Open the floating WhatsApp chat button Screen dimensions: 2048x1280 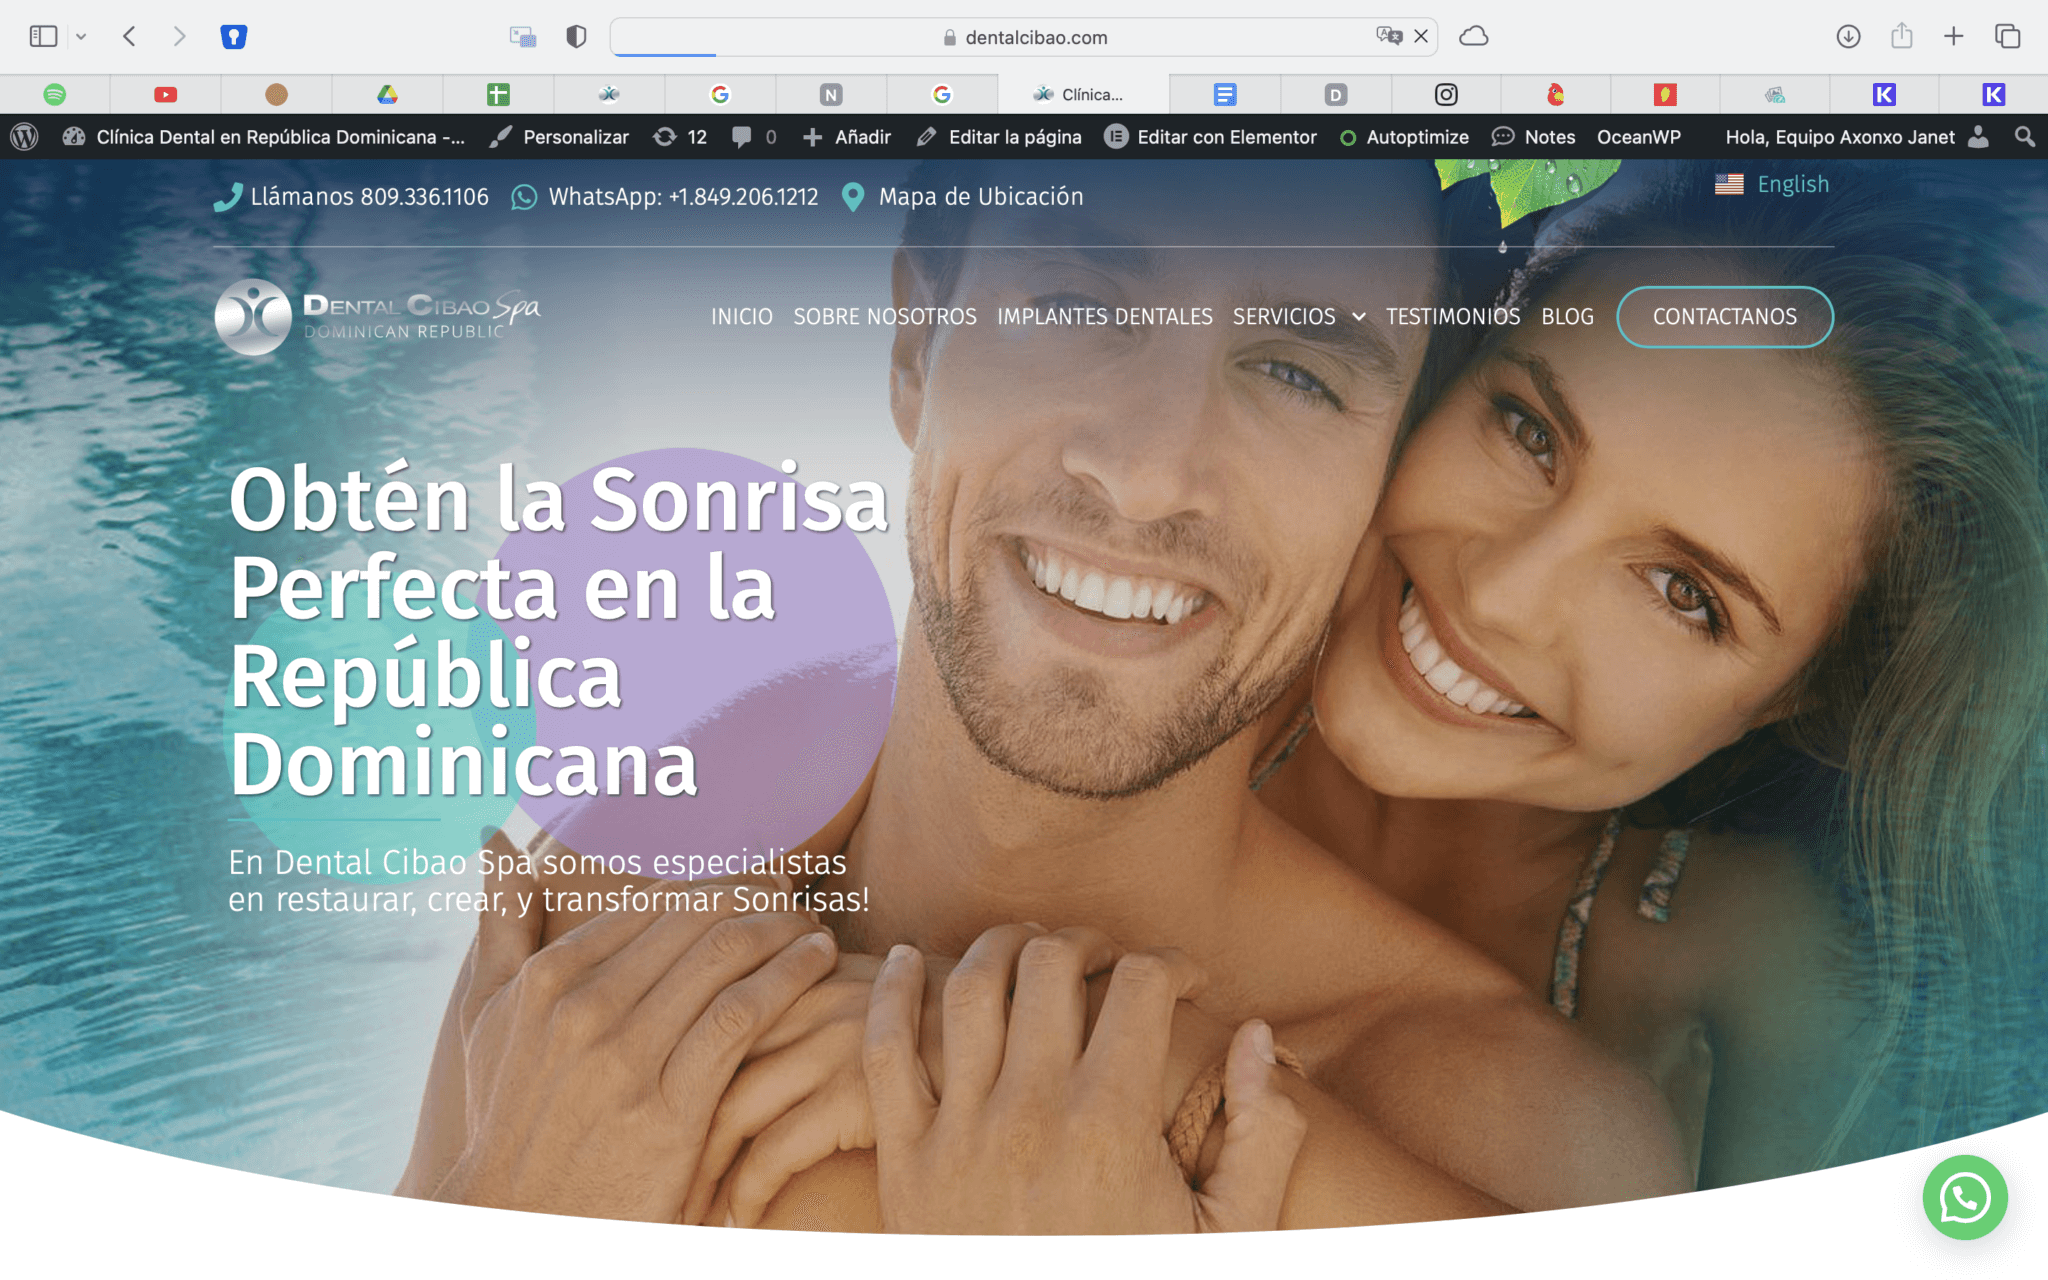[1965, 1198]
